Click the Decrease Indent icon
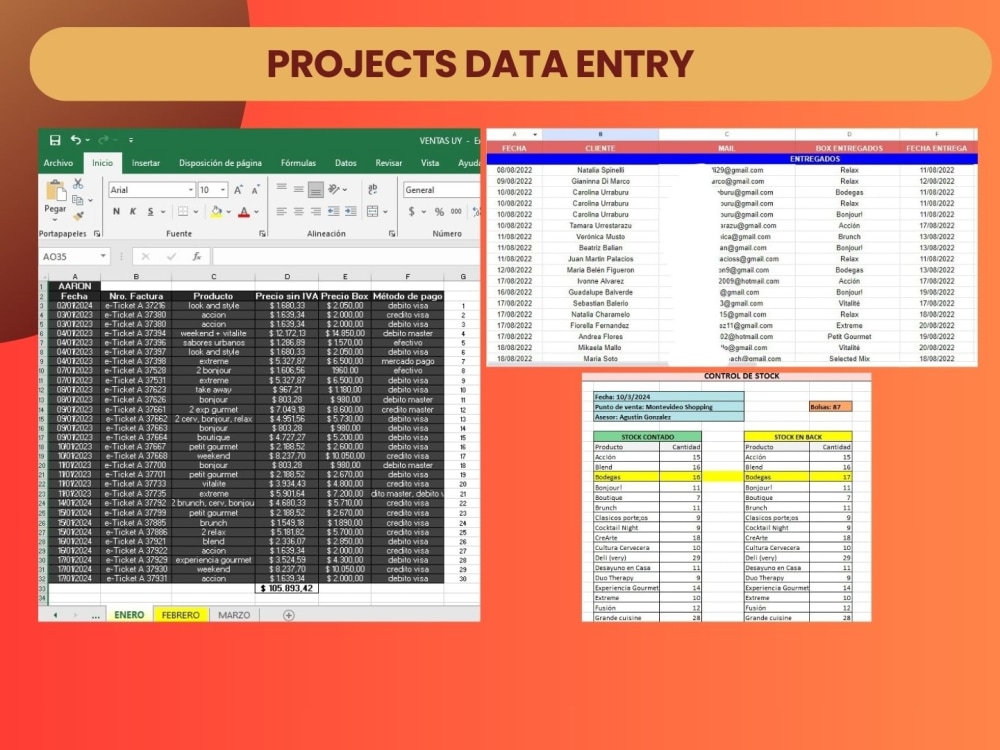The image size is (1000, 750). click(x=334, y=211)
